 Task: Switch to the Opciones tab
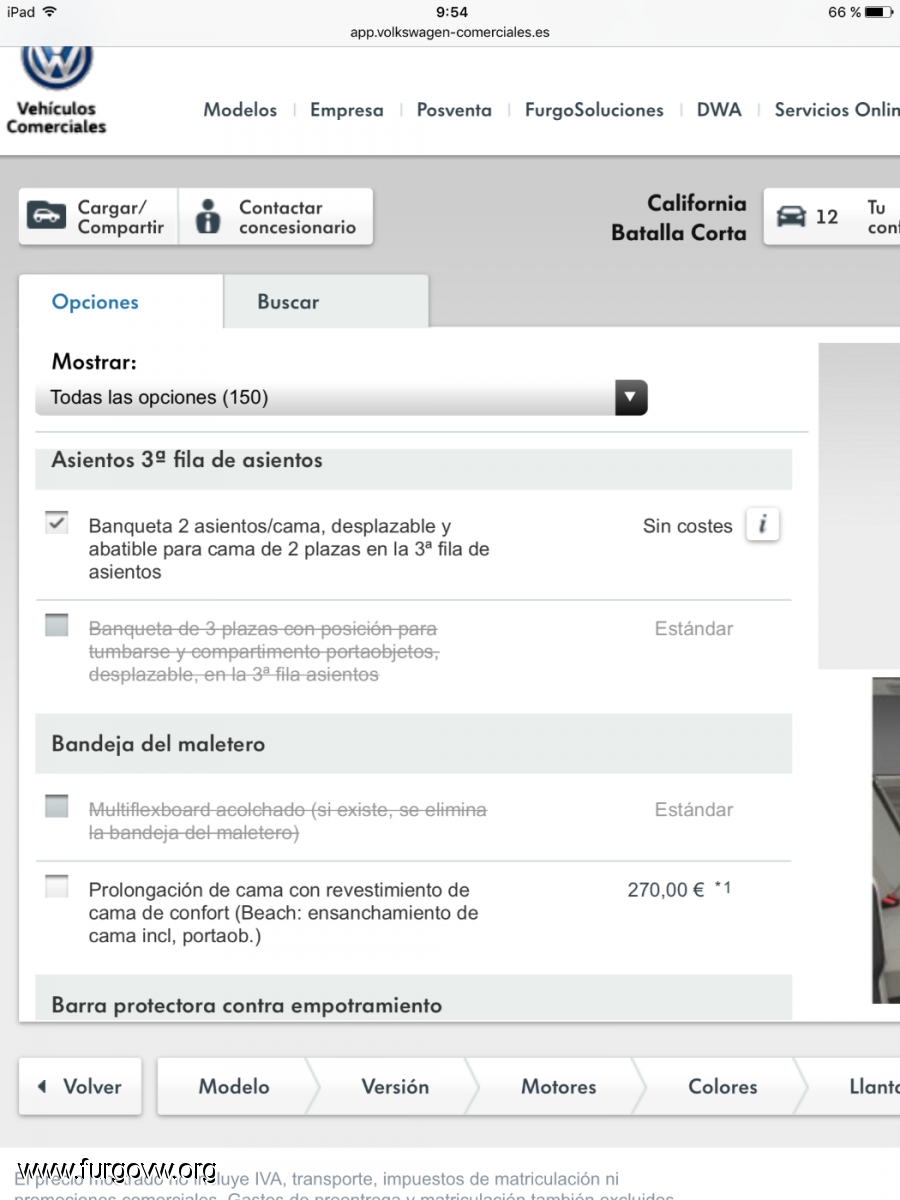point(120,302)
